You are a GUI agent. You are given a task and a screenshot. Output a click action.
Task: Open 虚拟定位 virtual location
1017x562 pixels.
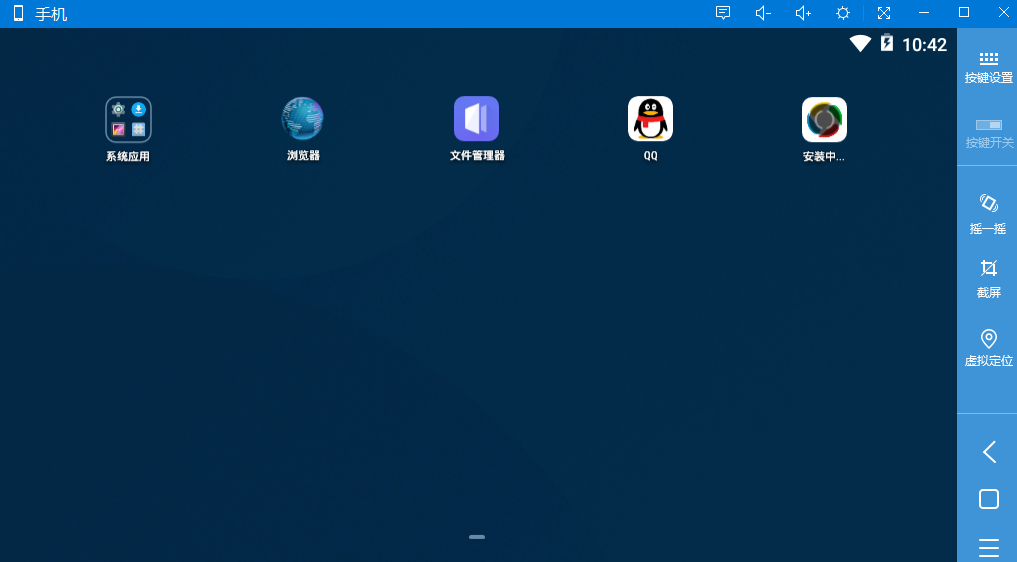(x=988, y=347)
